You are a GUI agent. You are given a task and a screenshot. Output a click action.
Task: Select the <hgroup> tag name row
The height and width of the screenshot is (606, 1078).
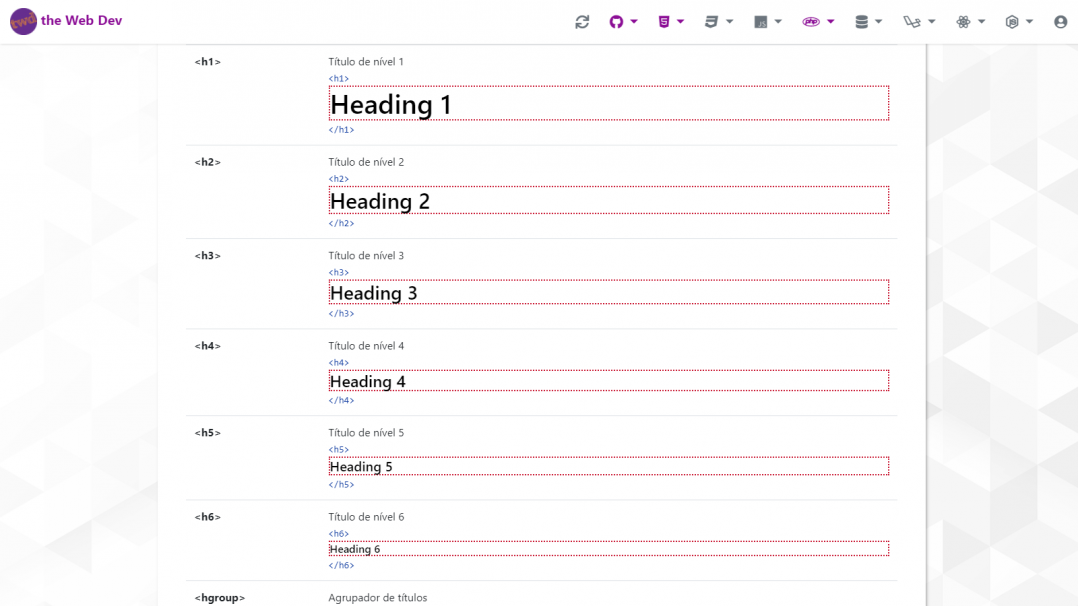220,598
